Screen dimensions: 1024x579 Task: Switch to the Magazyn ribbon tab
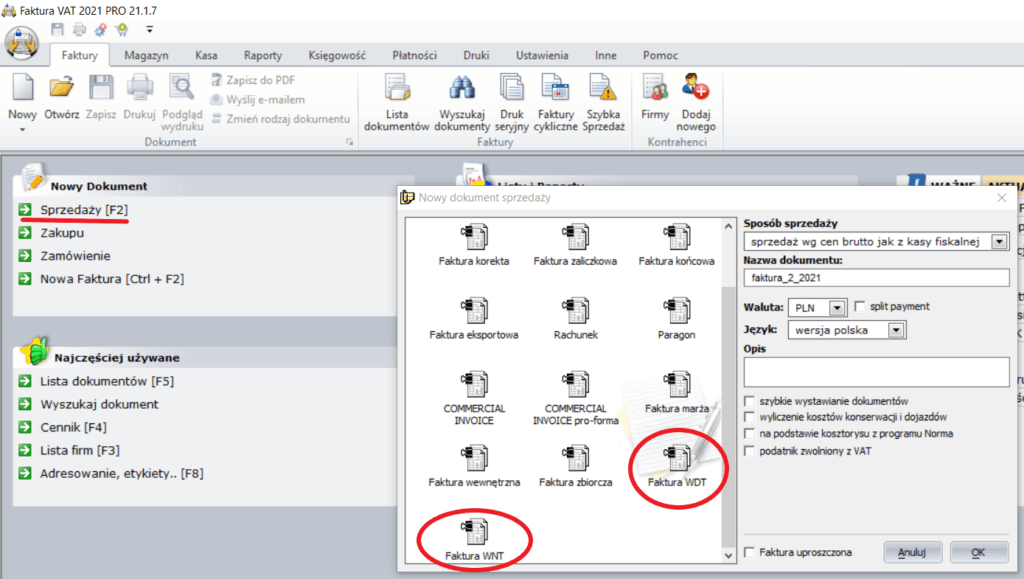coord(146,56)
